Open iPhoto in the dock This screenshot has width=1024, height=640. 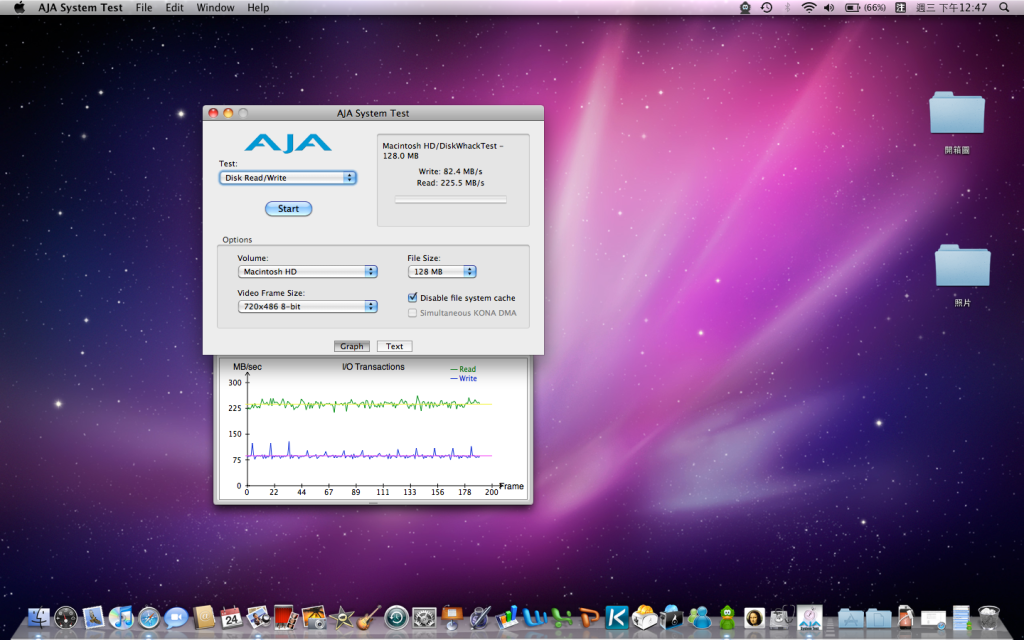pyautogui.click(x=314, y=616)
